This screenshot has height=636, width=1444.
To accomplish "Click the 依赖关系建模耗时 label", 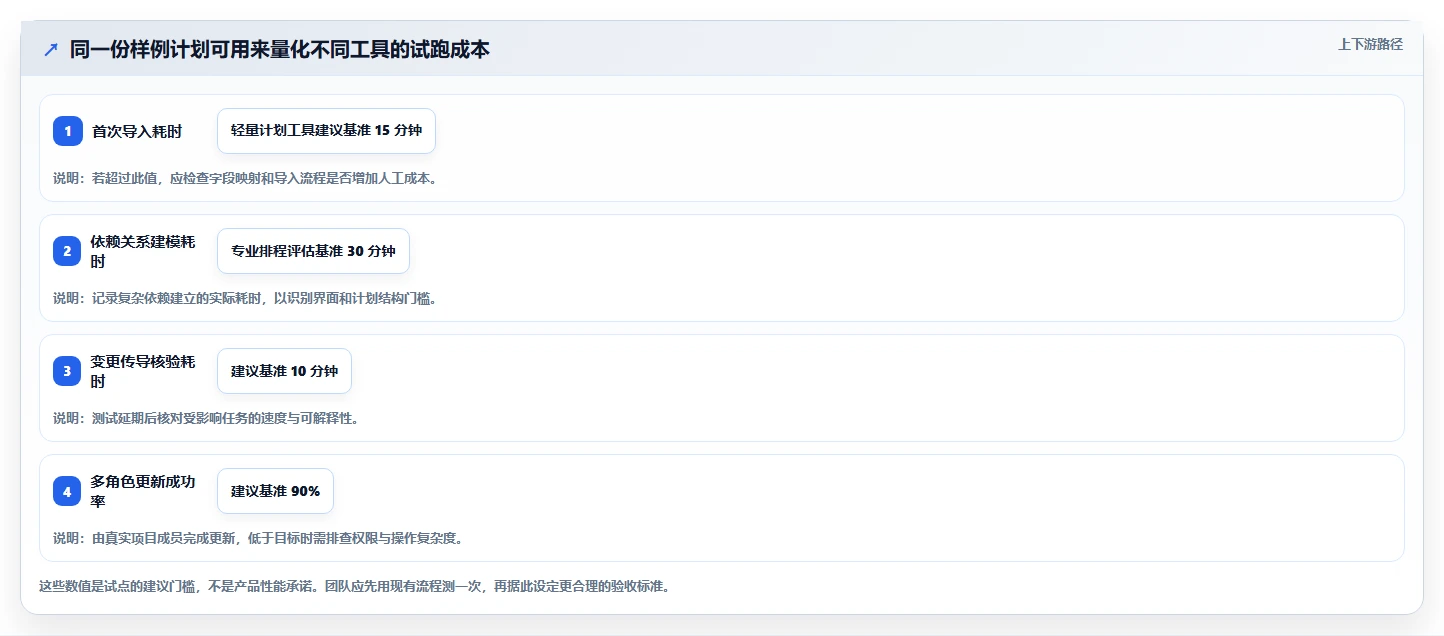I will point(143,251).
